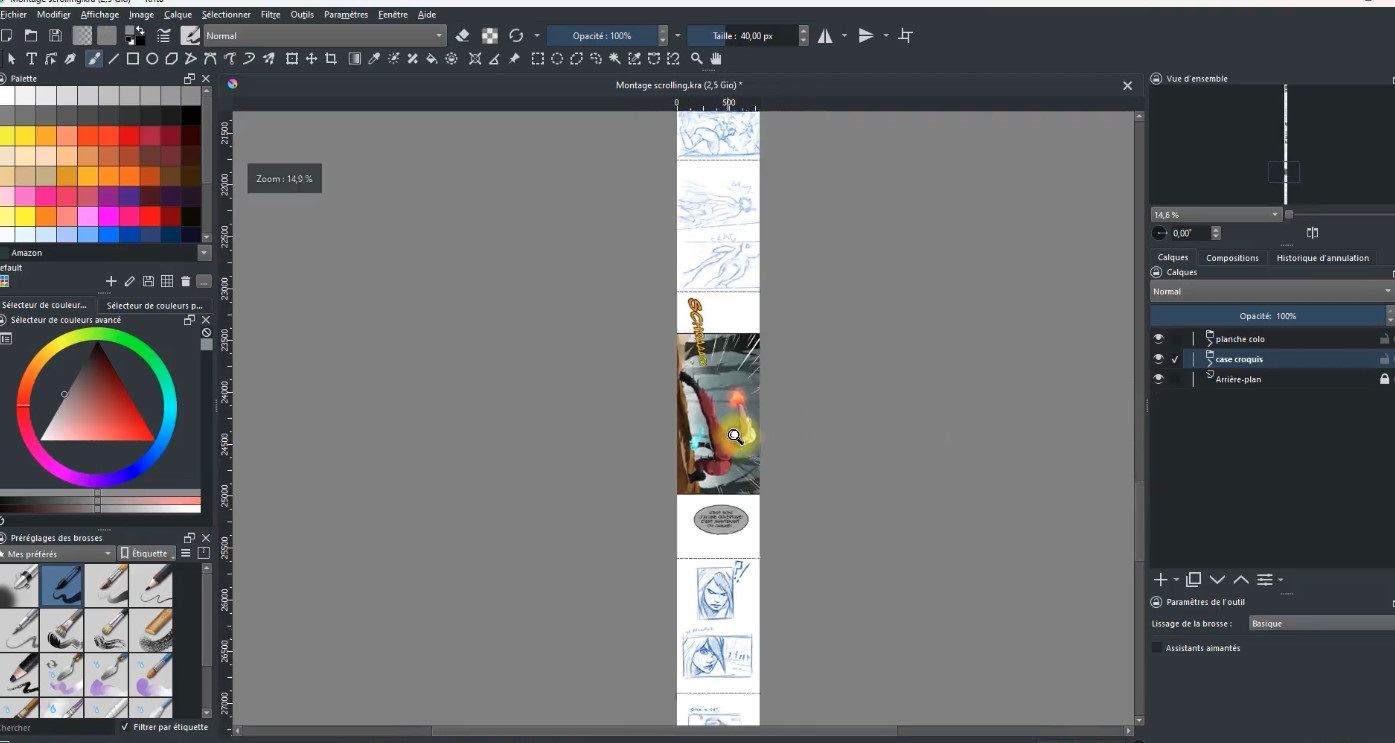Switch to Sélecteur de couleurs p... tab

pos(154,305)
